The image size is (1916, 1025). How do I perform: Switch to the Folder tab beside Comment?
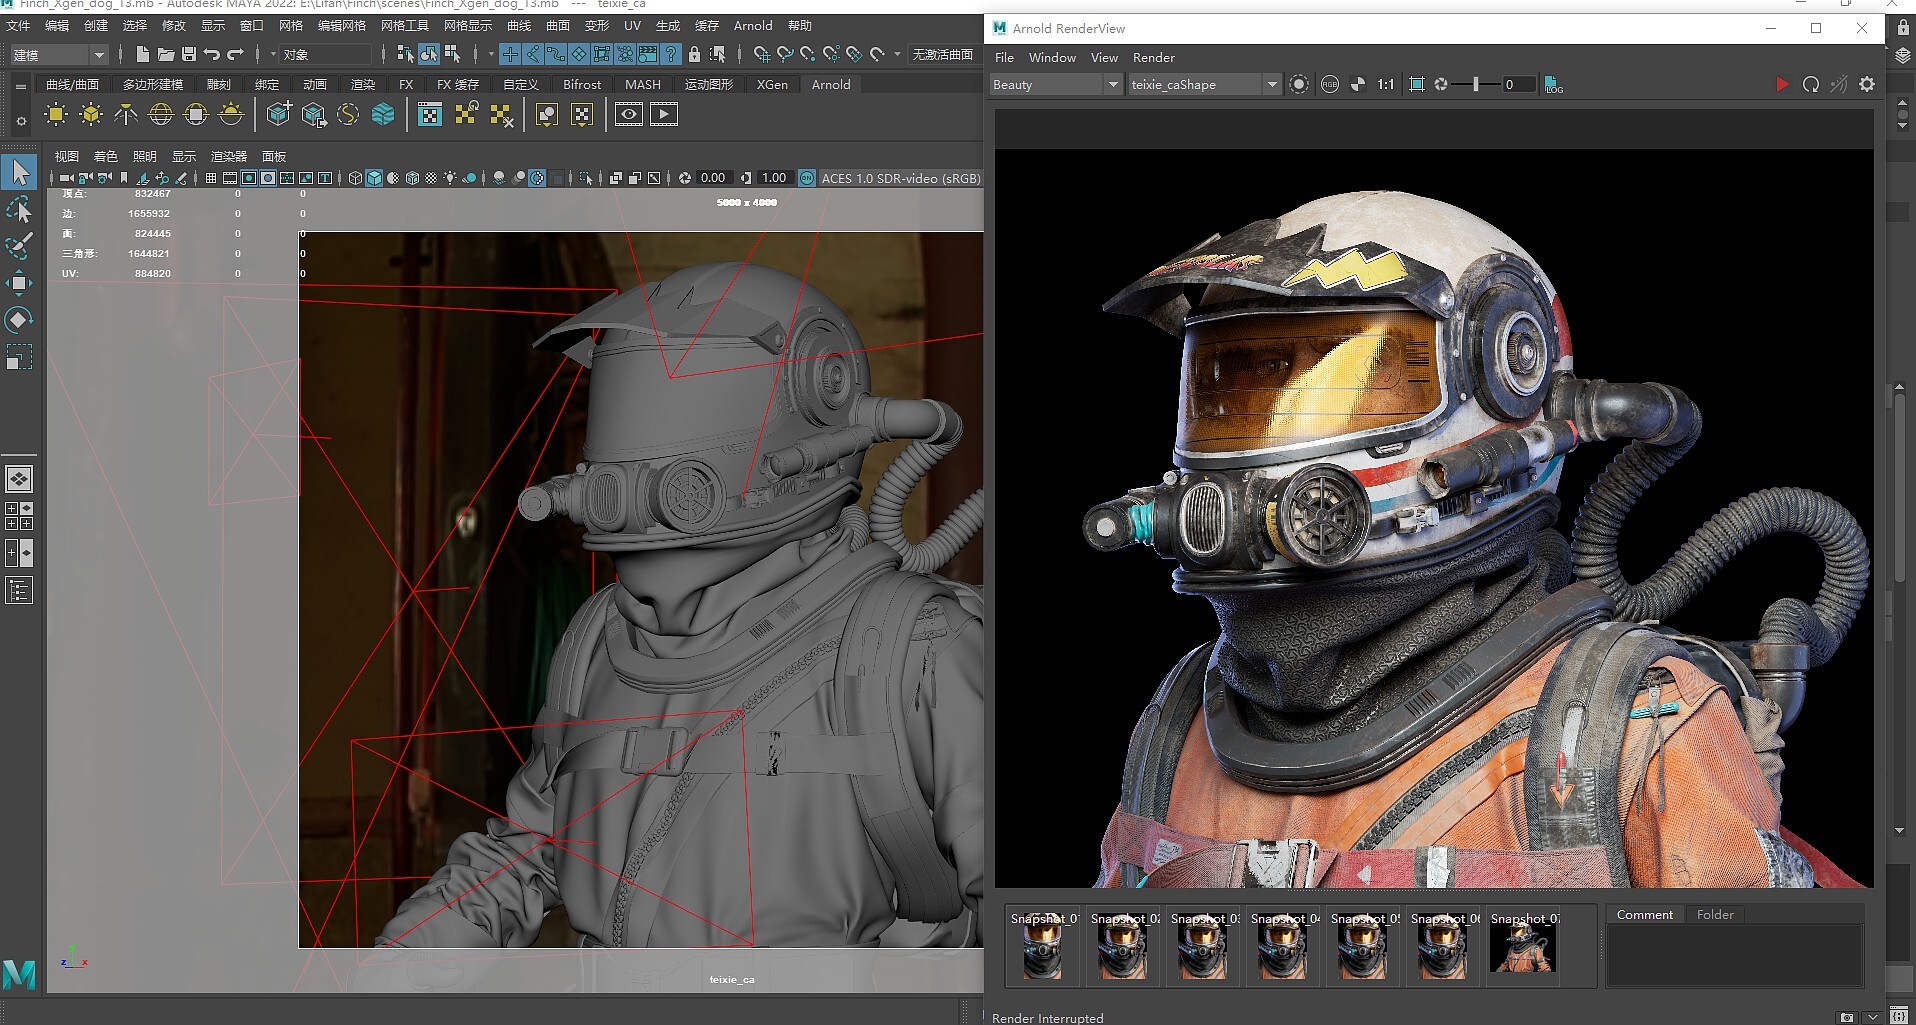click(x=1714, y=914)
